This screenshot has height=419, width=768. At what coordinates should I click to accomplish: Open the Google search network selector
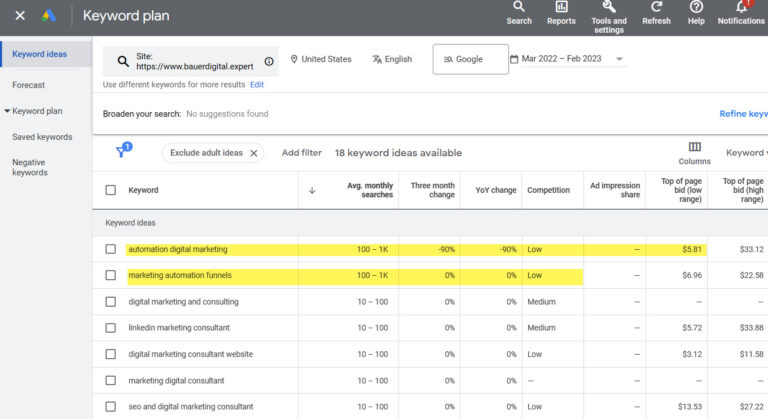[x=470, y=59]
